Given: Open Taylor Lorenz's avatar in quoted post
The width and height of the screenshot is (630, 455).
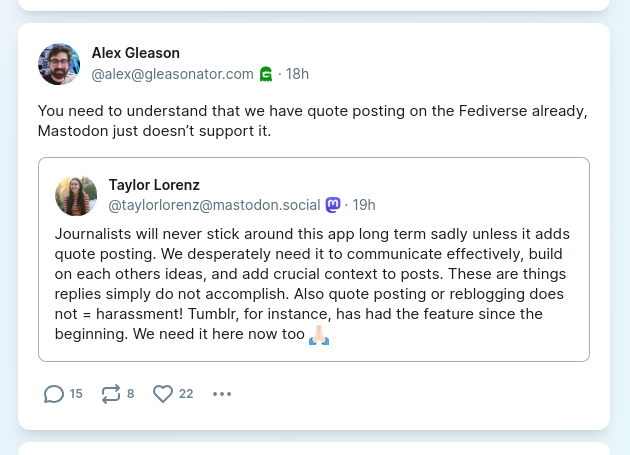Looking at the screenshot, I should [76, 196].
